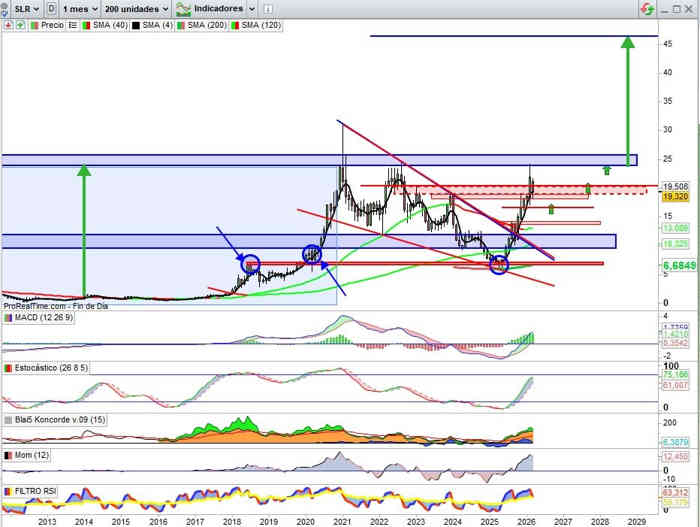Select the SMA (40) indicator label
The width and height of the screenshot is (700, 527).
click(112, 24)
